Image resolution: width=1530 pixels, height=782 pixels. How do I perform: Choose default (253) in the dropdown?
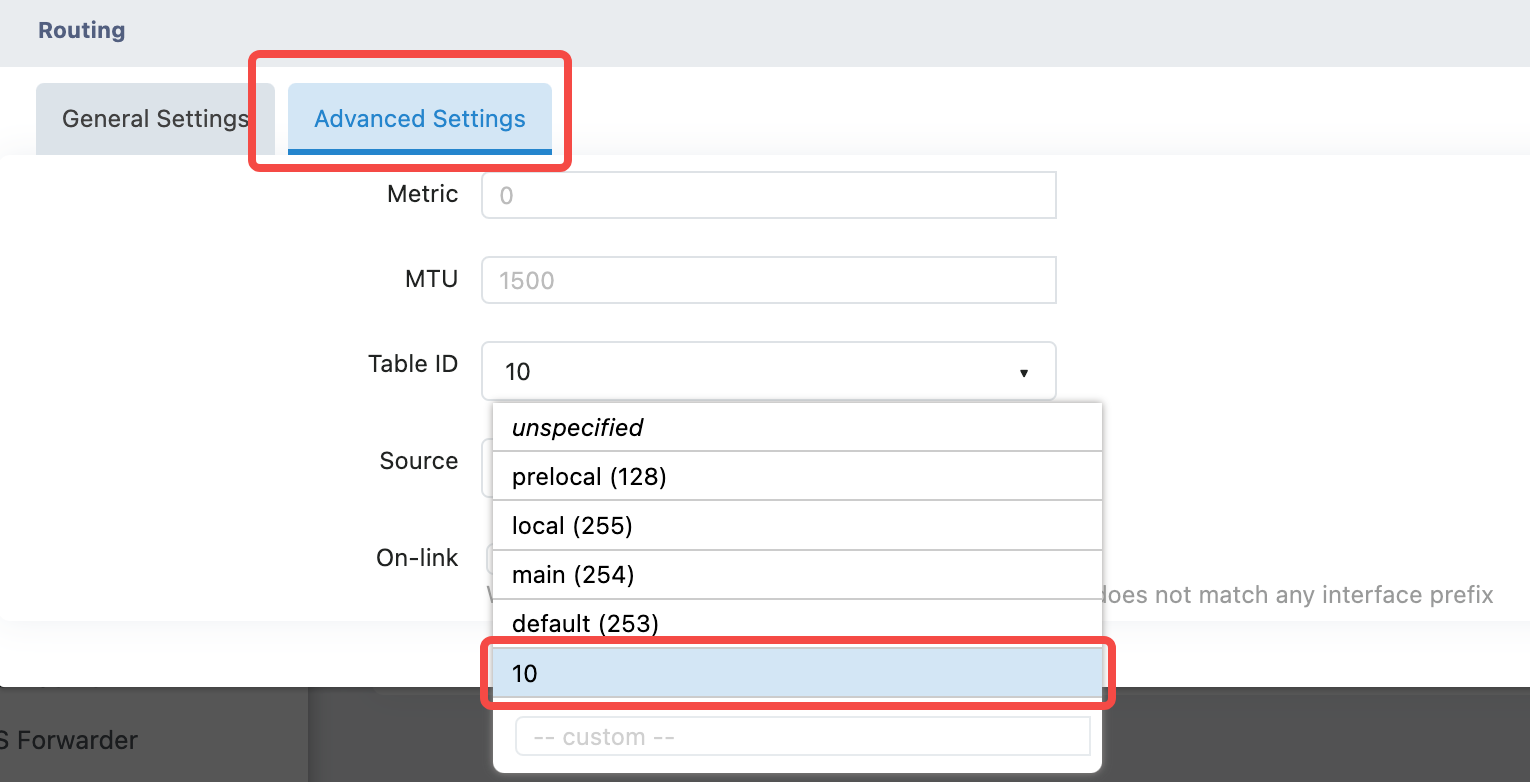(x=797, y=623)
